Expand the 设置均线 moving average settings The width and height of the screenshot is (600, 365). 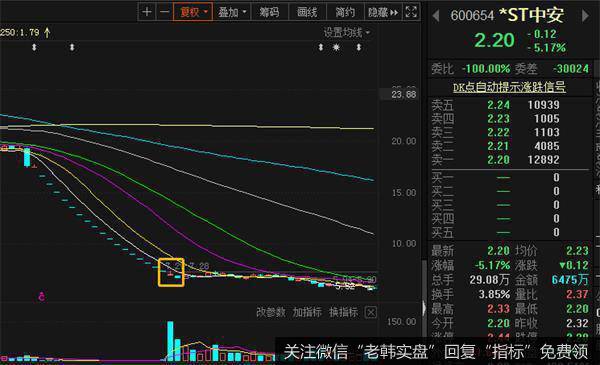point(347,33)
